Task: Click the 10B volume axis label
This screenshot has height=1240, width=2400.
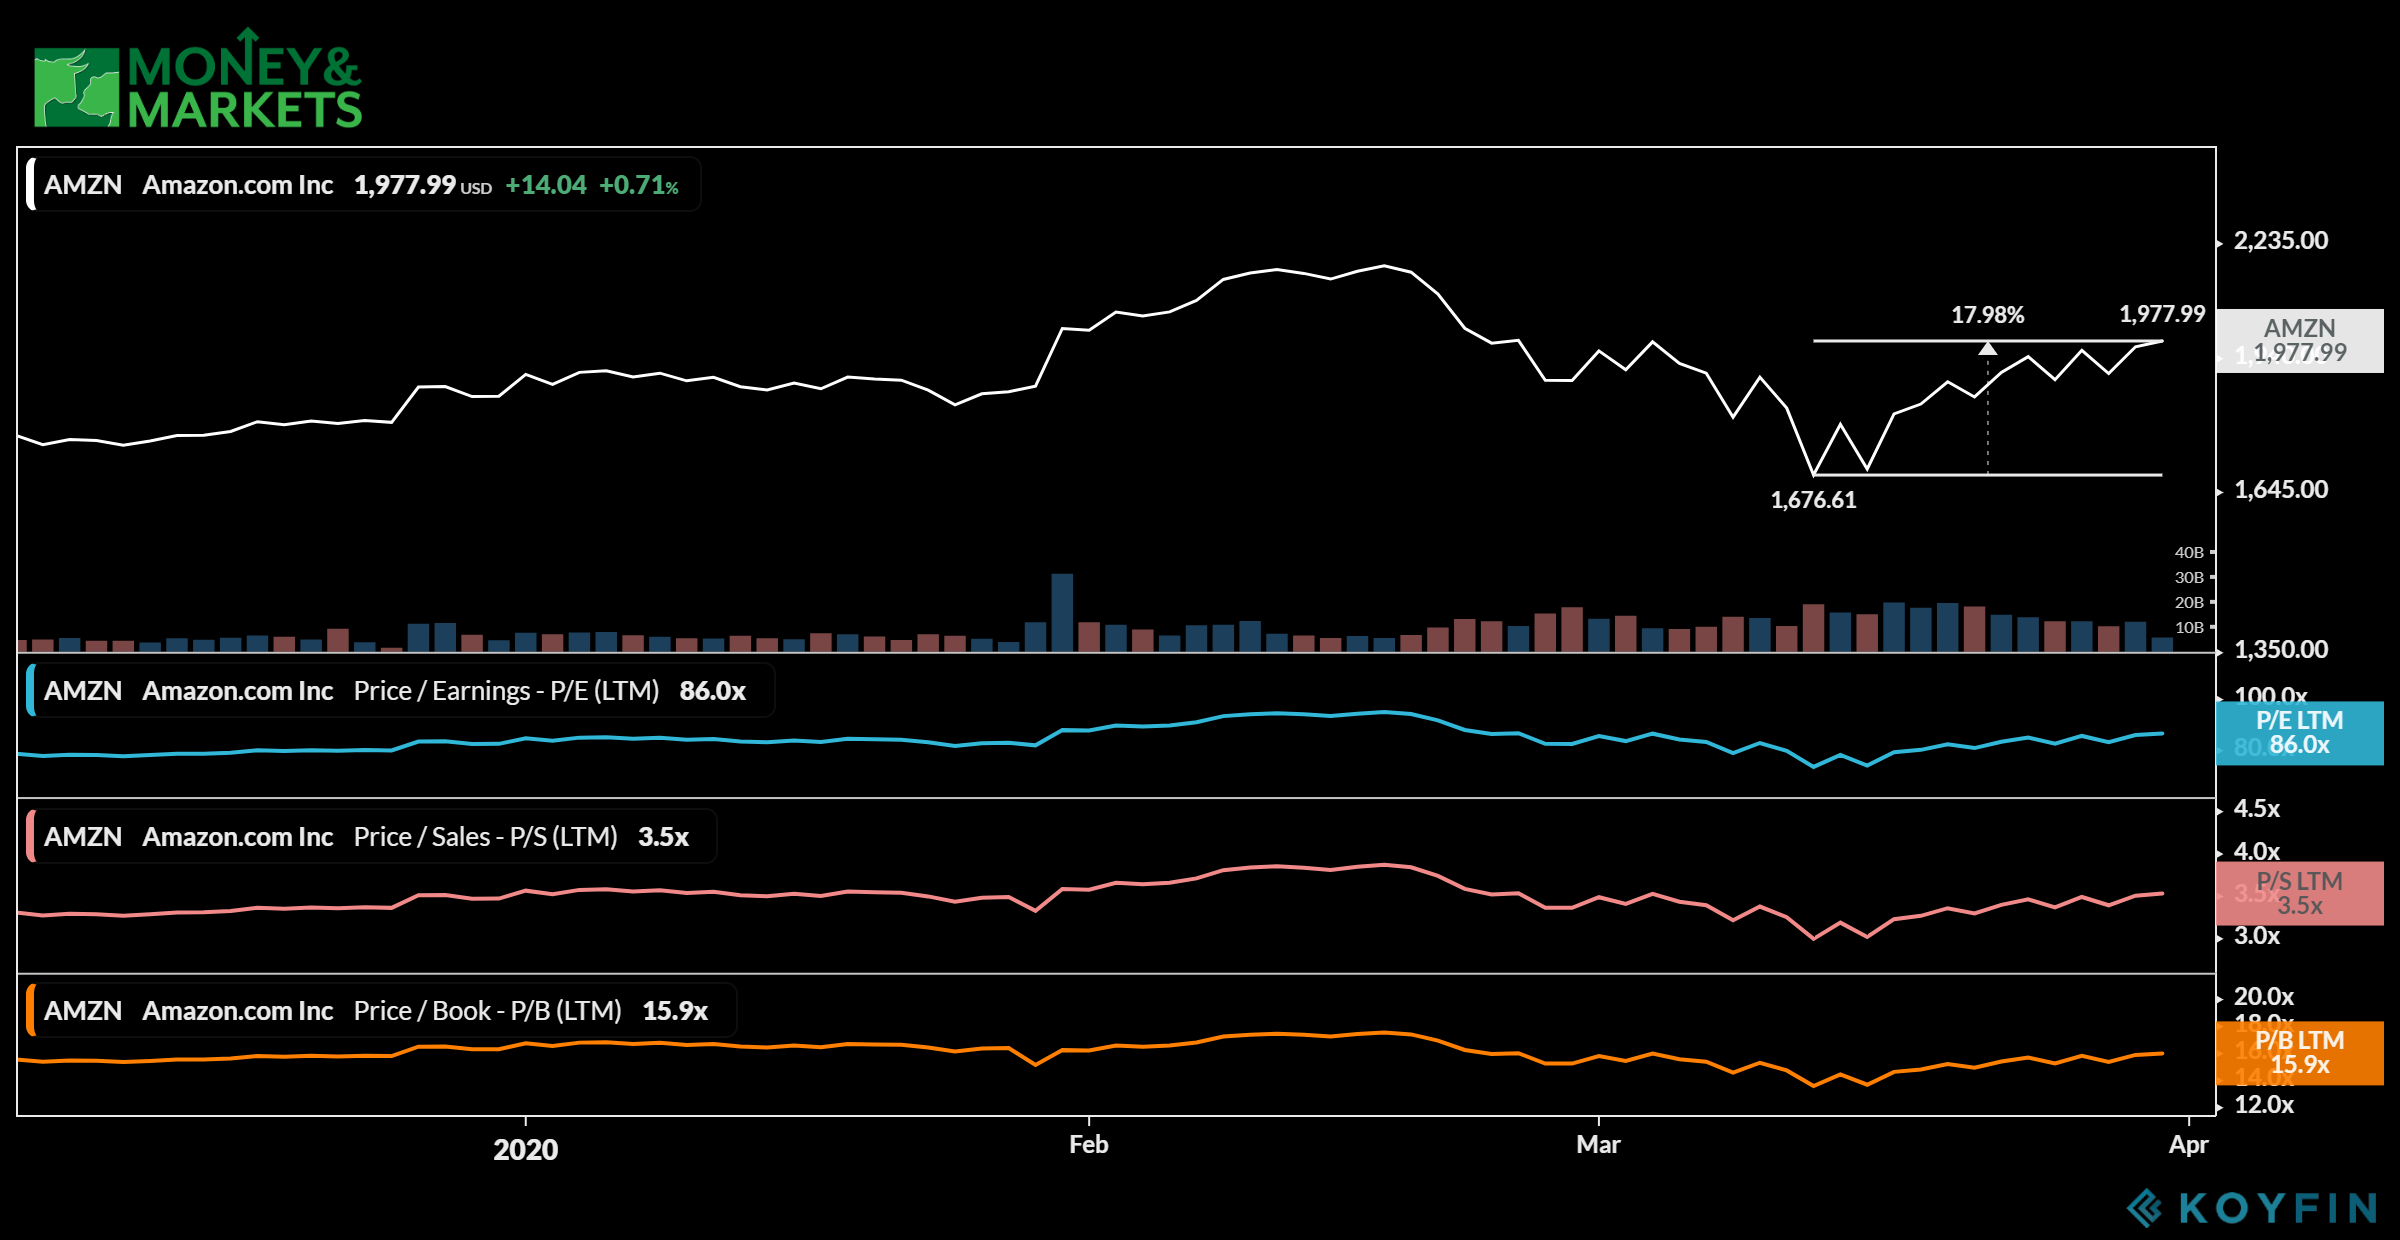Action: (2189, 628)
